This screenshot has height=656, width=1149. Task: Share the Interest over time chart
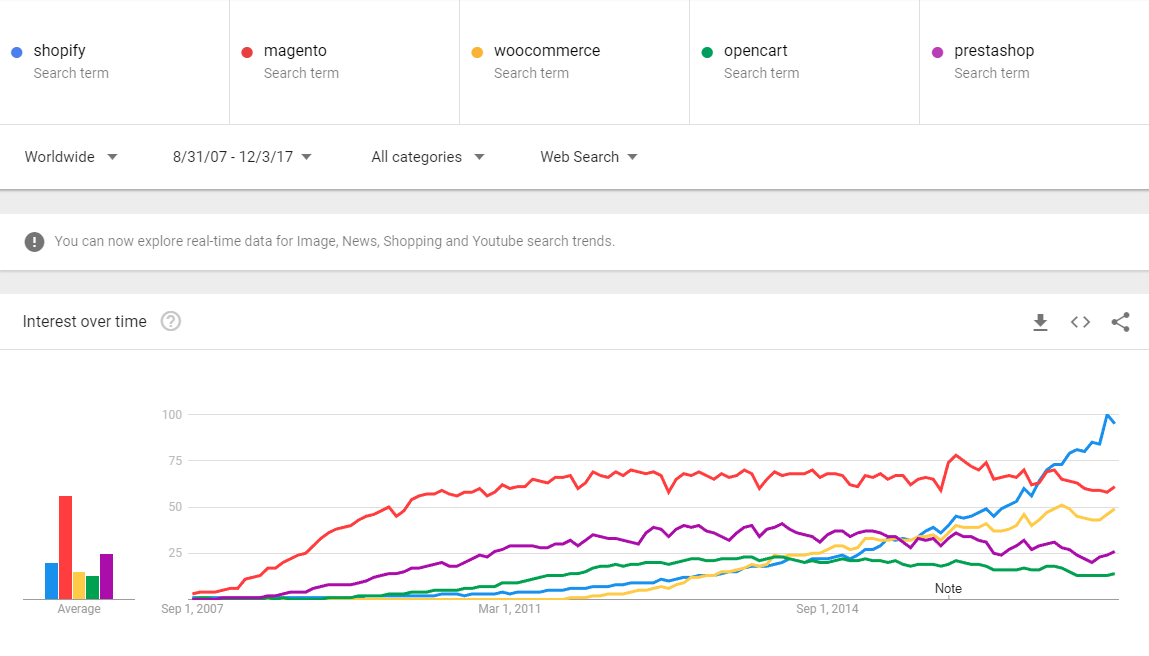(1120, 322)
